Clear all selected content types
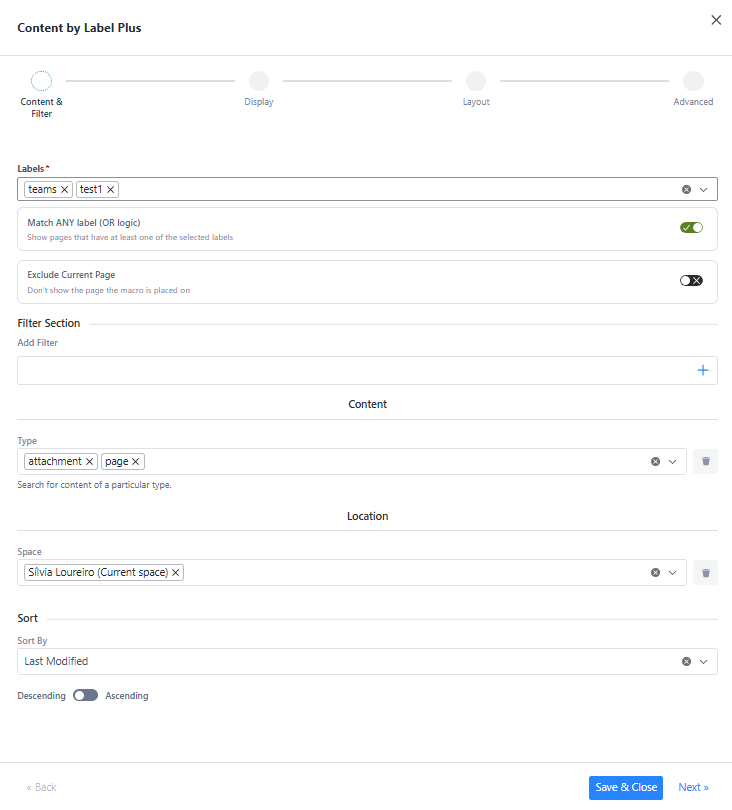The height and width of the screenshot is (810, 732). coord(655,461)
